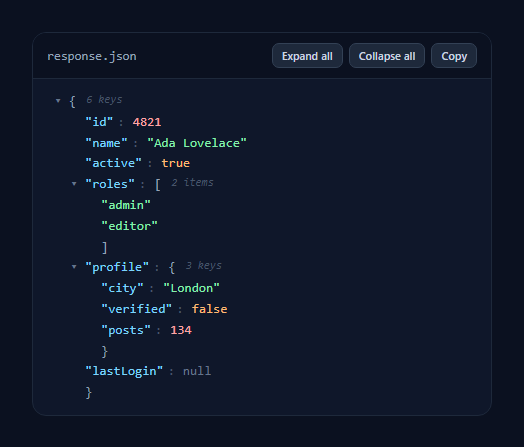
Task: Click the "name" key
Action: click(x=106, y=143)
